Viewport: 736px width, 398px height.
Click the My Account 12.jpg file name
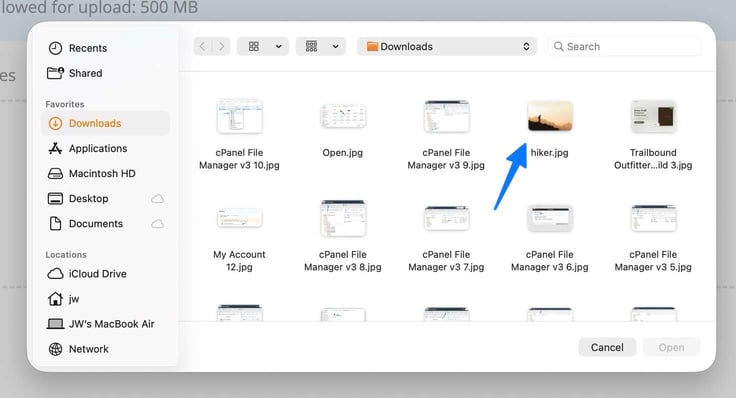pos(239,260)
